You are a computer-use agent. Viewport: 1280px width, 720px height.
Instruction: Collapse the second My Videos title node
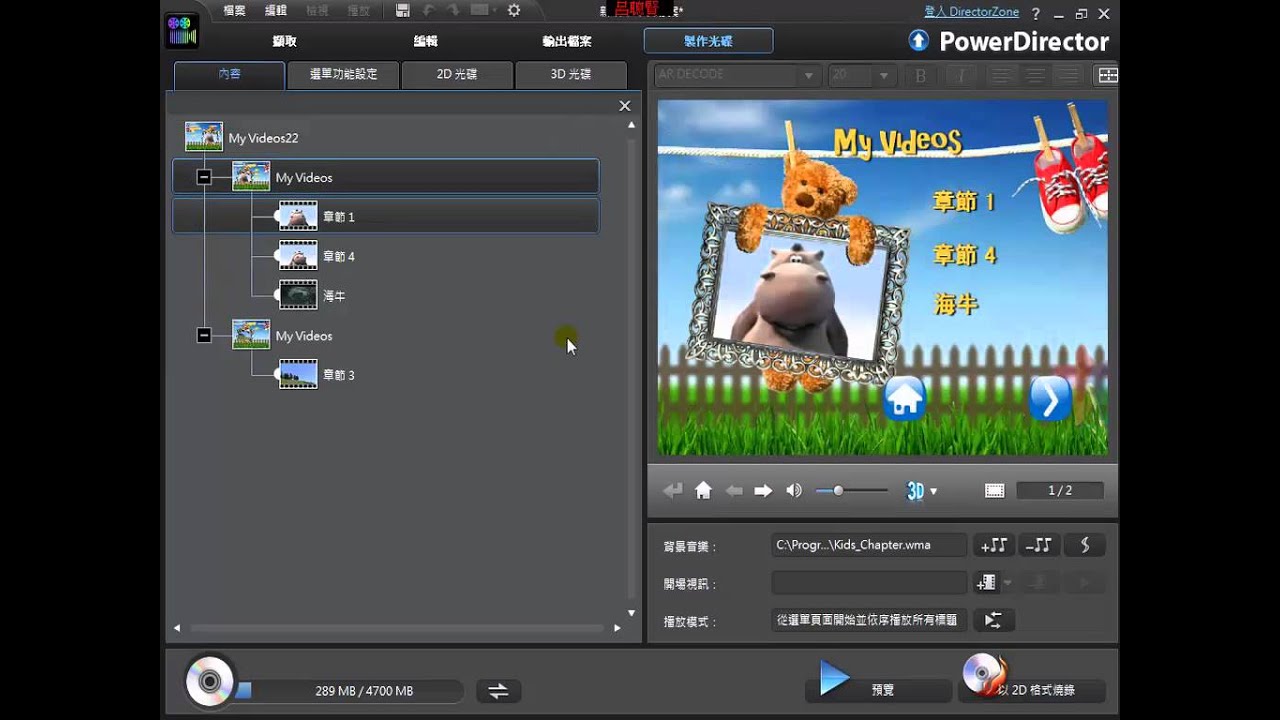(x=204, y=336)
